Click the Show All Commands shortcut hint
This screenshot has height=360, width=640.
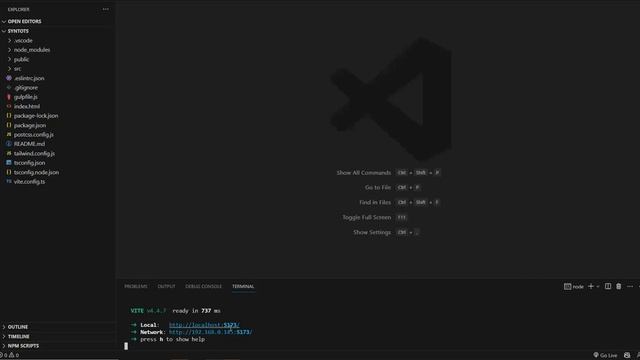389,173
